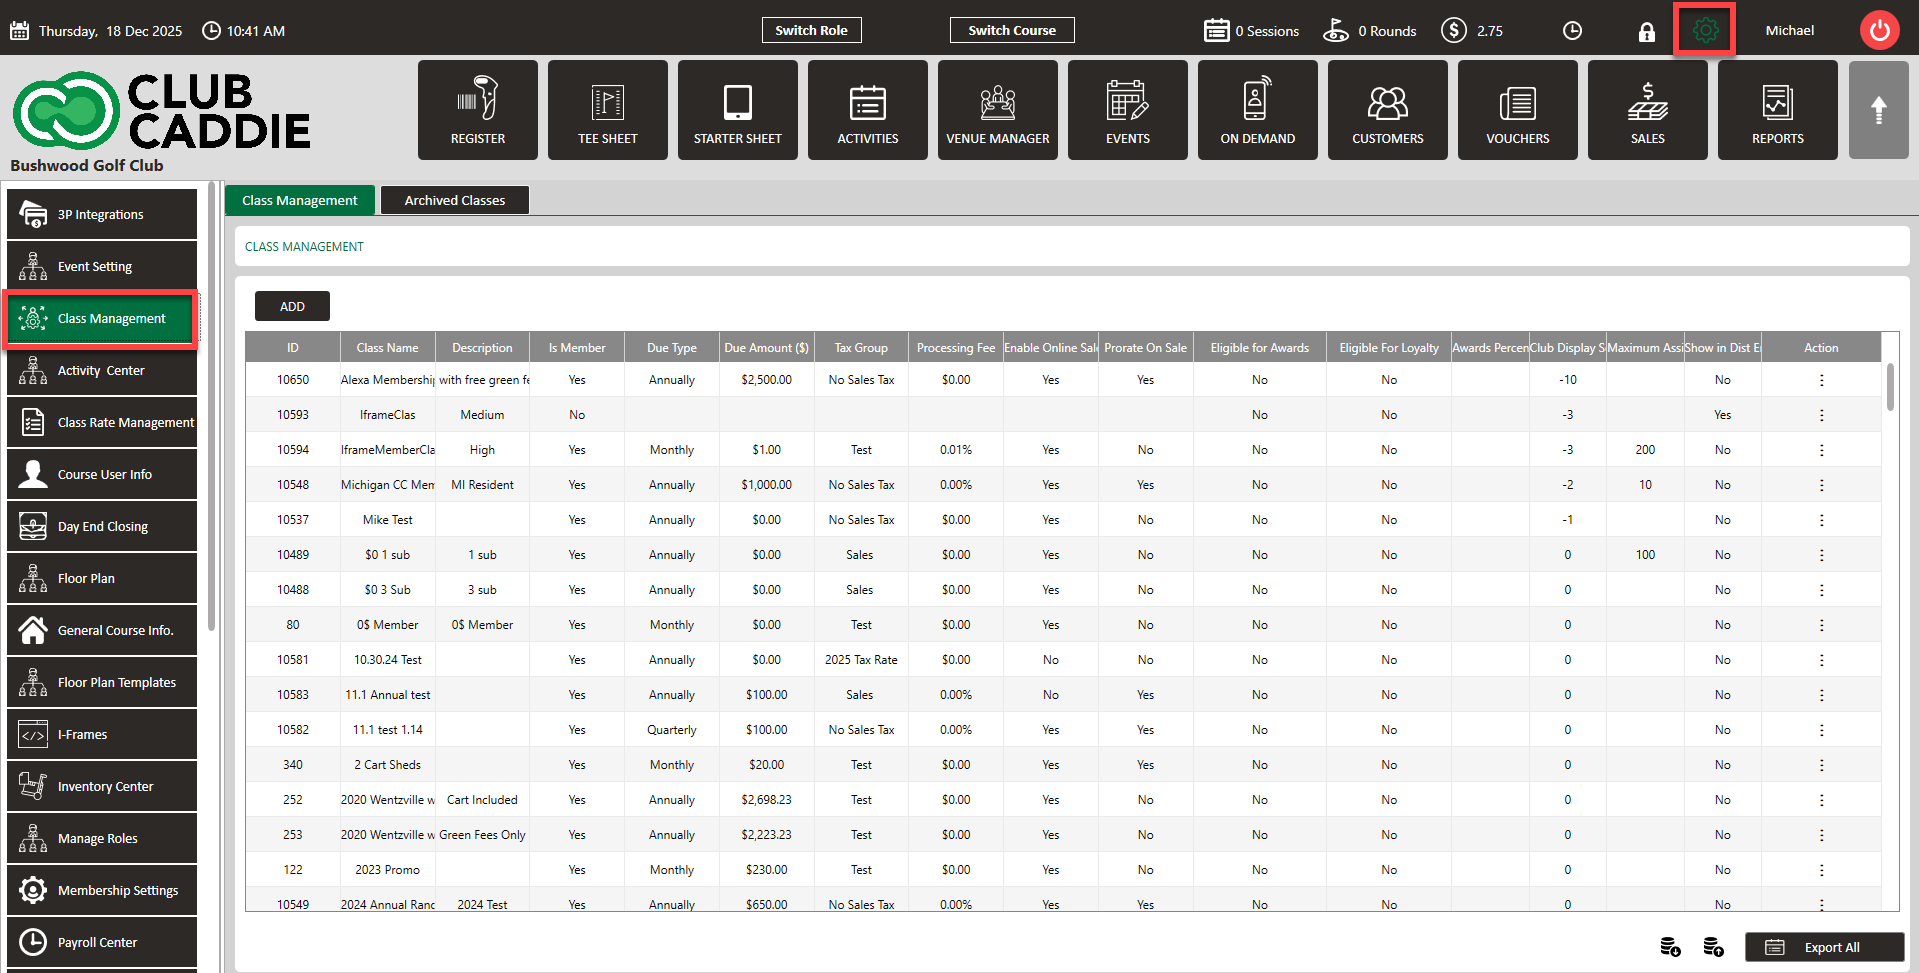
Task: Open action menu for Mike Test row
Action: click(1821, 520)
